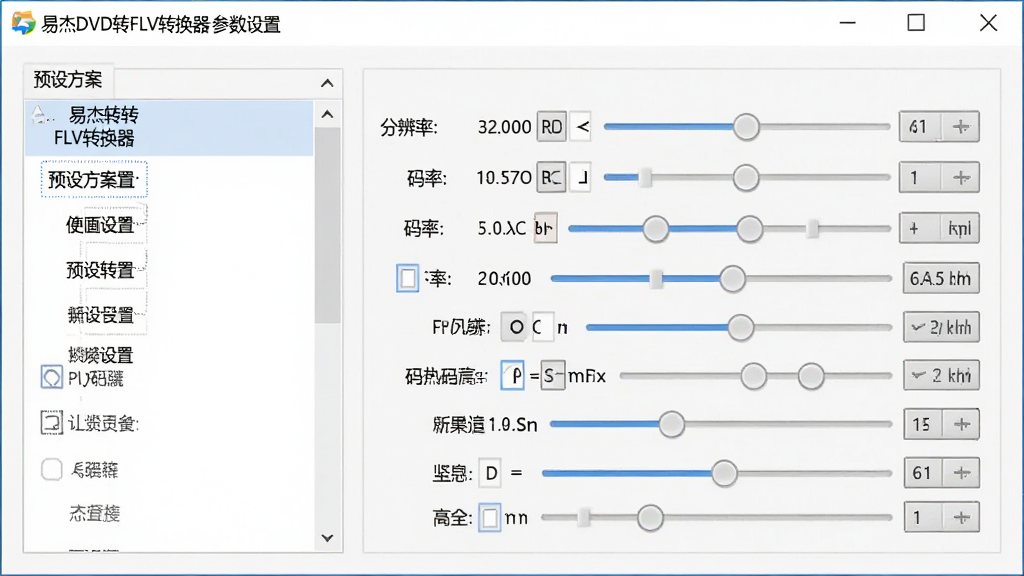Select the 易杰转转 FLV转换器 tree node

coord(169,127)
